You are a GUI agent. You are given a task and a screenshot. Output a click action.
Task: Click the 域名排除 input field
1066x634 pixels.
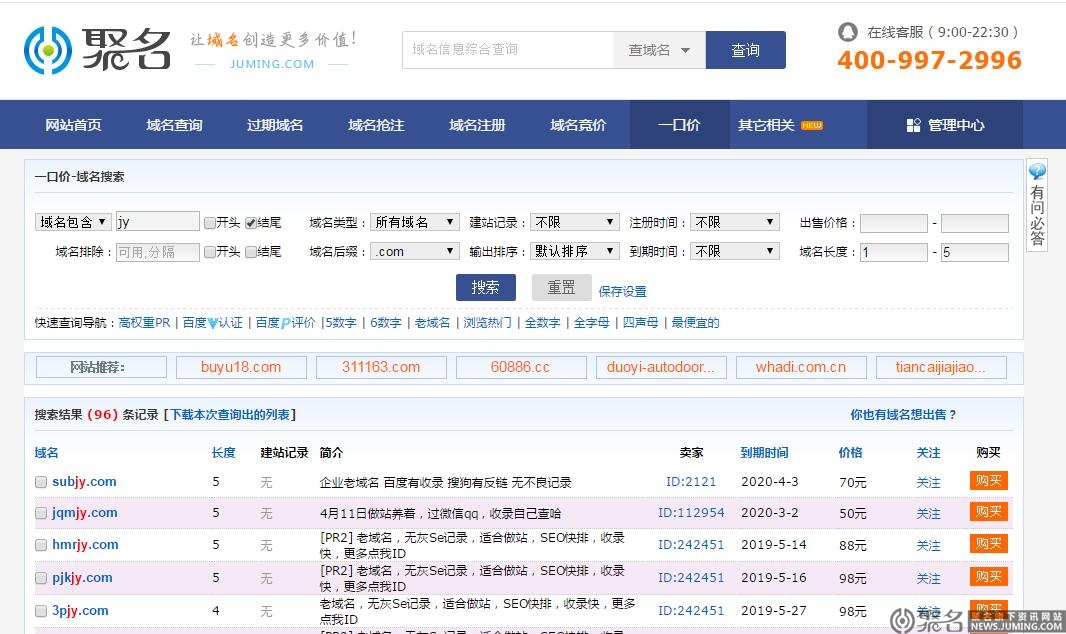(158, 252)
